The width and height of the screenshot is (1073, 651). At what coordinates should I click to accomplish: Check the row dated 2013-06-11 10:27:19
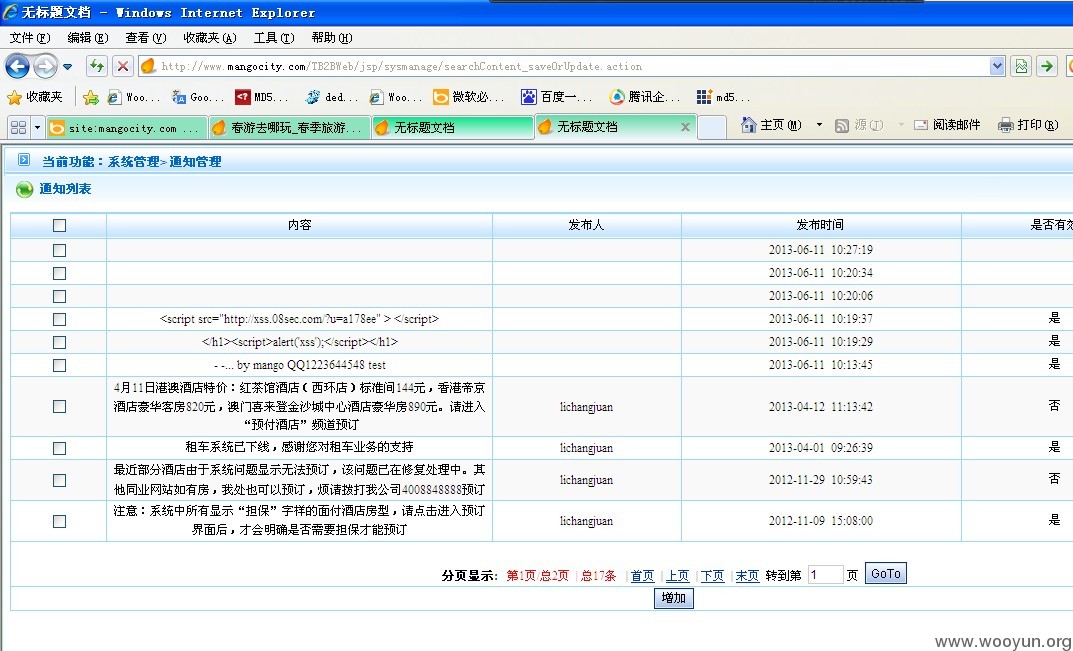click(60, 251)
